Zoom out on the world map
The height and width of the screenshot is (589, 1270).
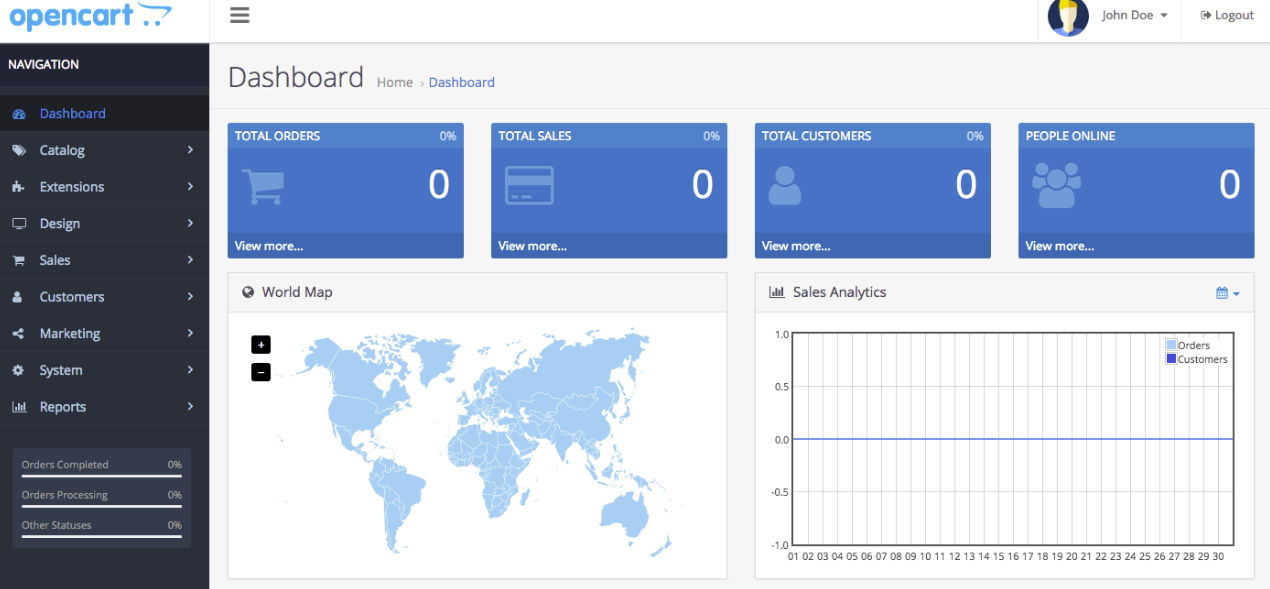coord(261,372)
